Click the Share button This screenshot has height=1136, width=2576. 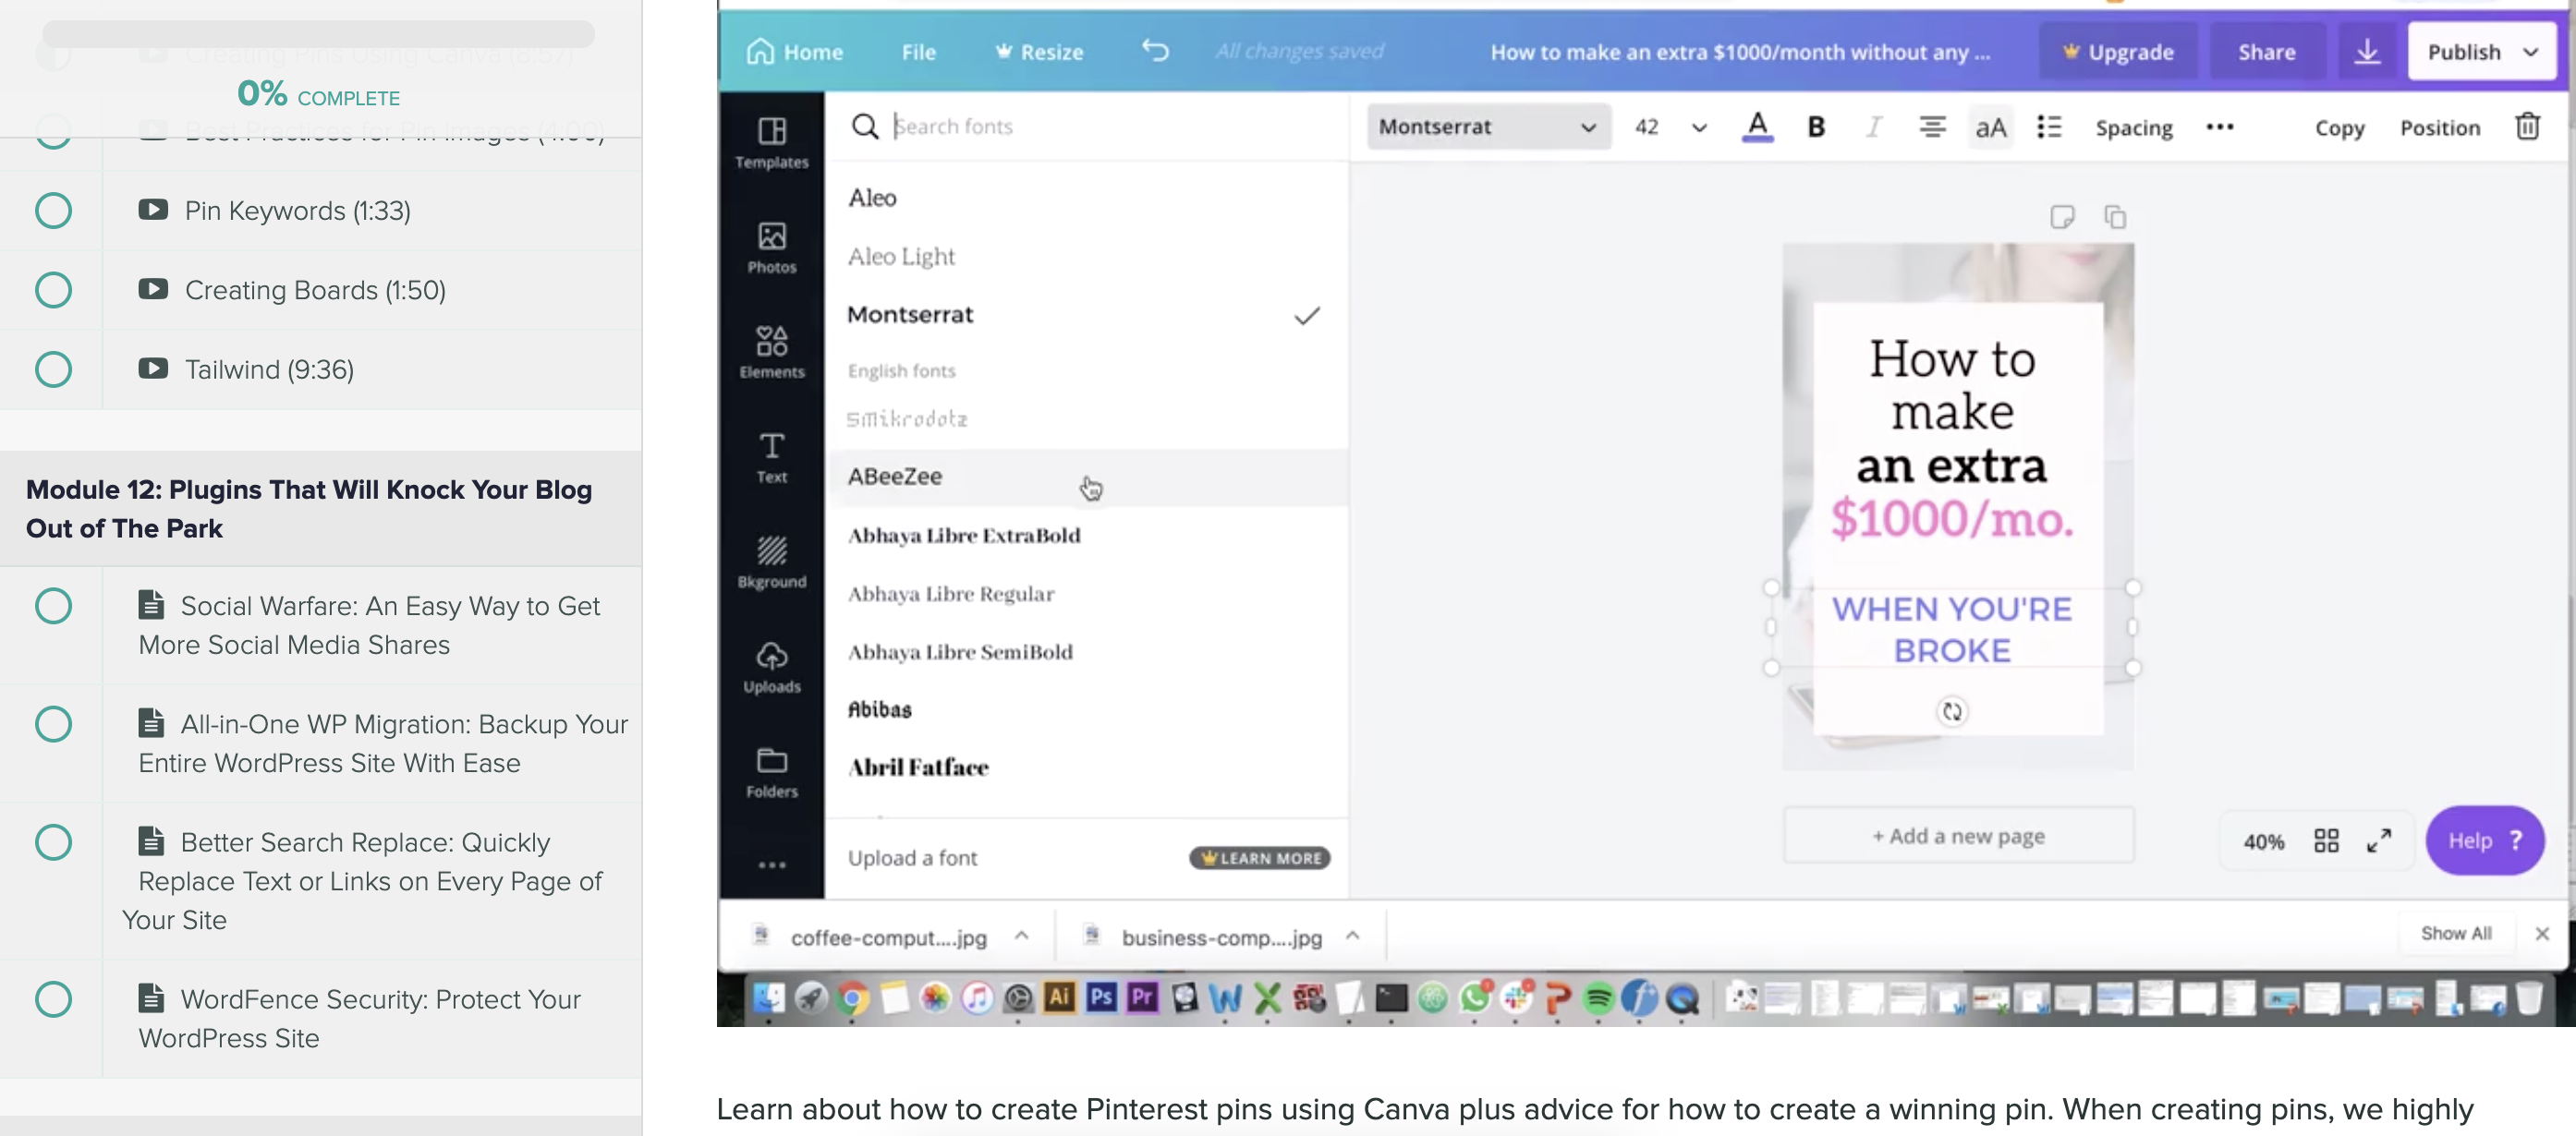(x=2266, y=51)
